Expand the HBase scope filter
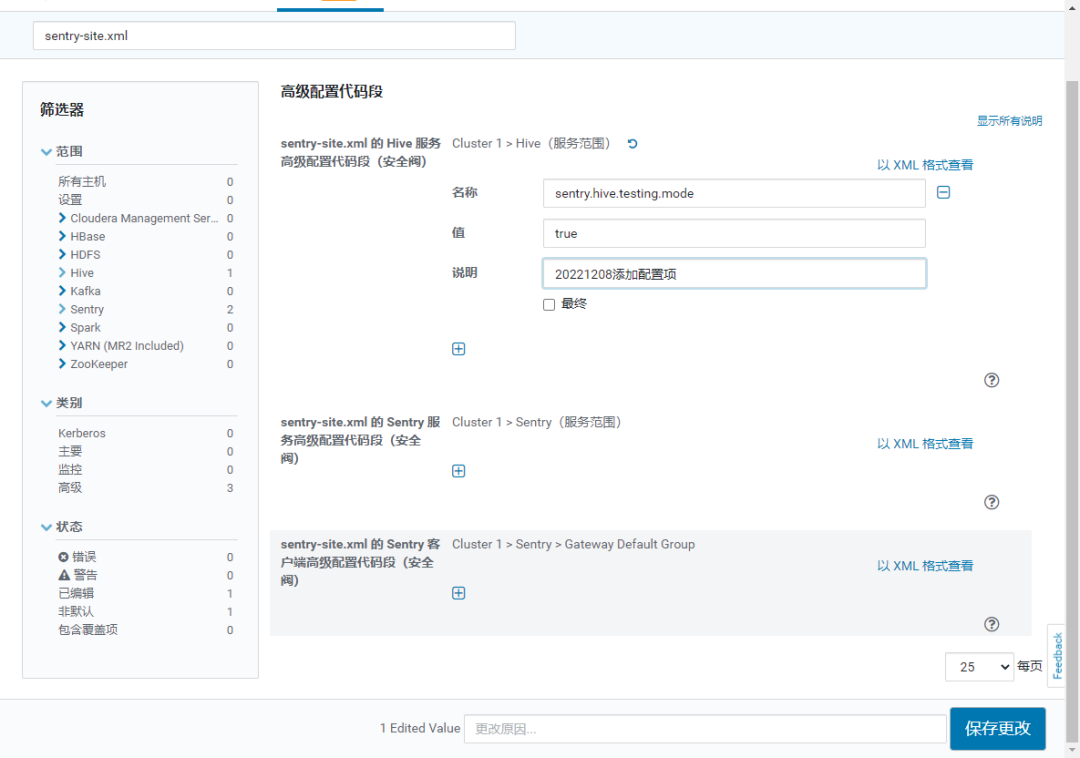The image size is (1080, 758). (62, 236)
